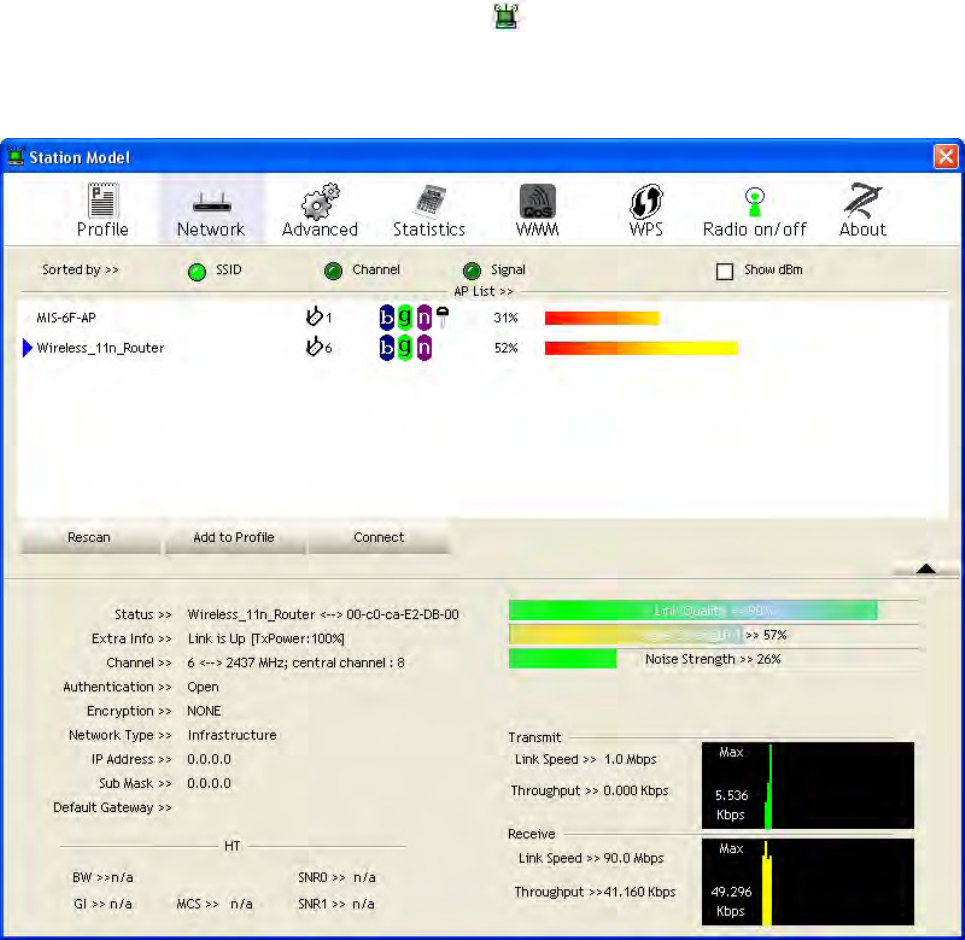Open the About icon
The width and height of the screenshot is (965, 940).
[x=863, y=201]
